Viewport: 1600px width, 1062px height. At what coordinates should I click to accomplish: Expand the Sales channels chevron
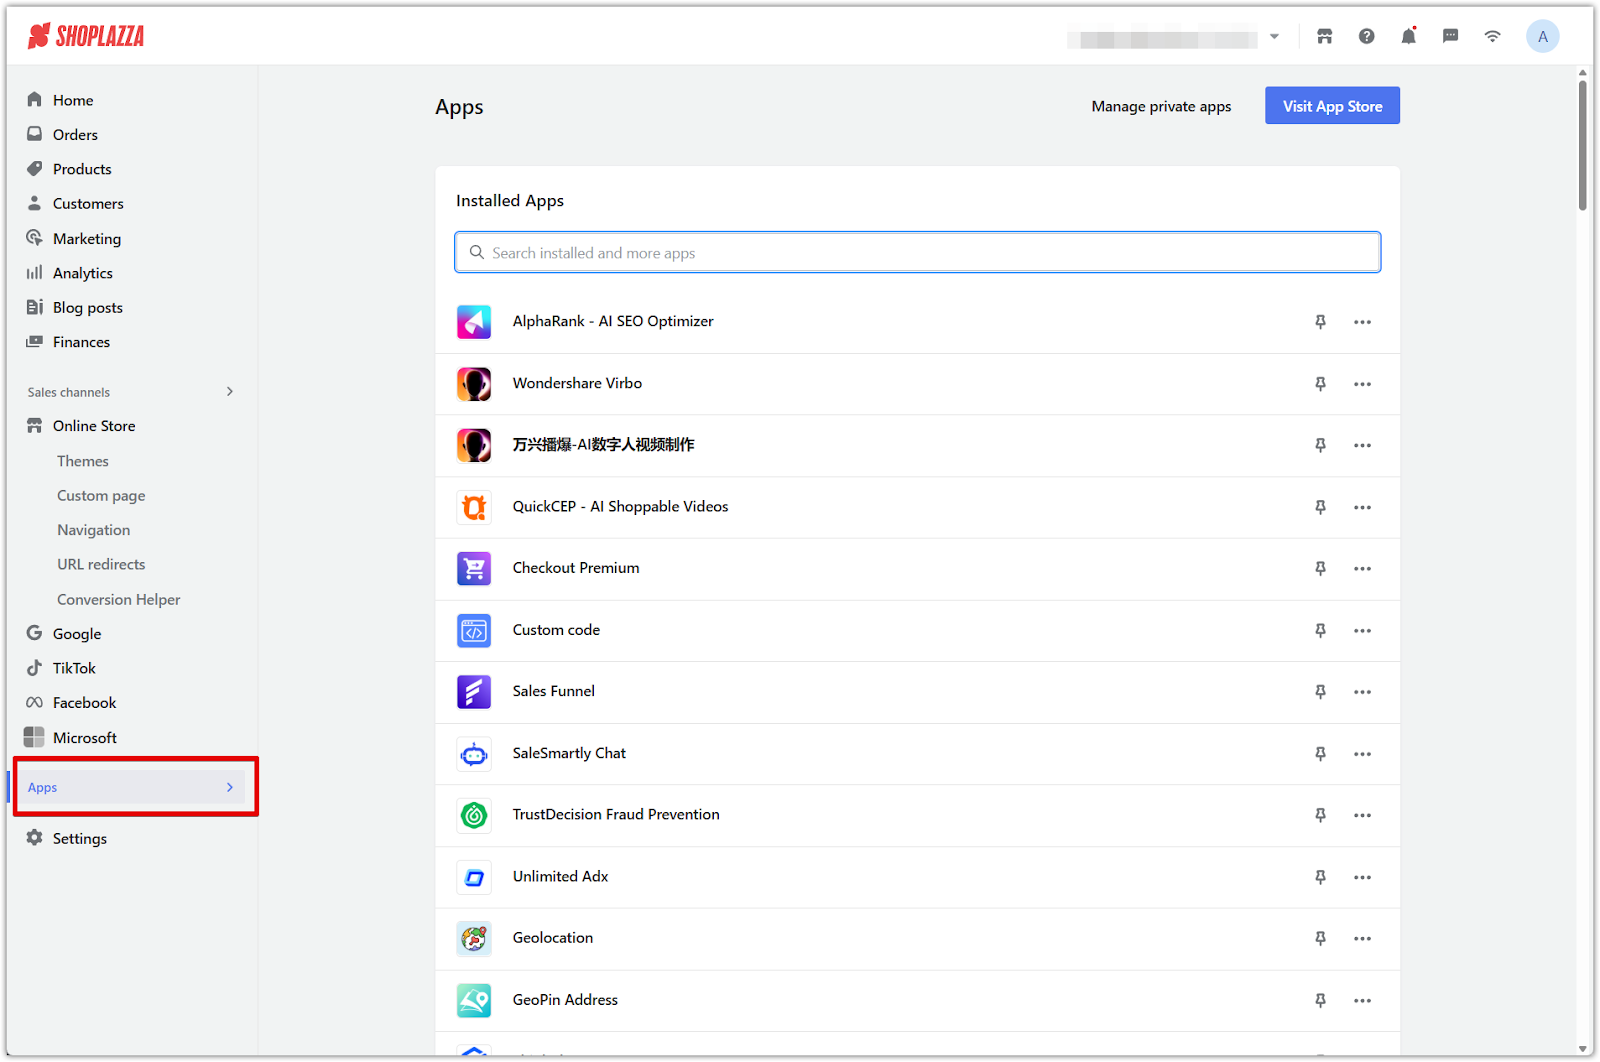[230, 391]
